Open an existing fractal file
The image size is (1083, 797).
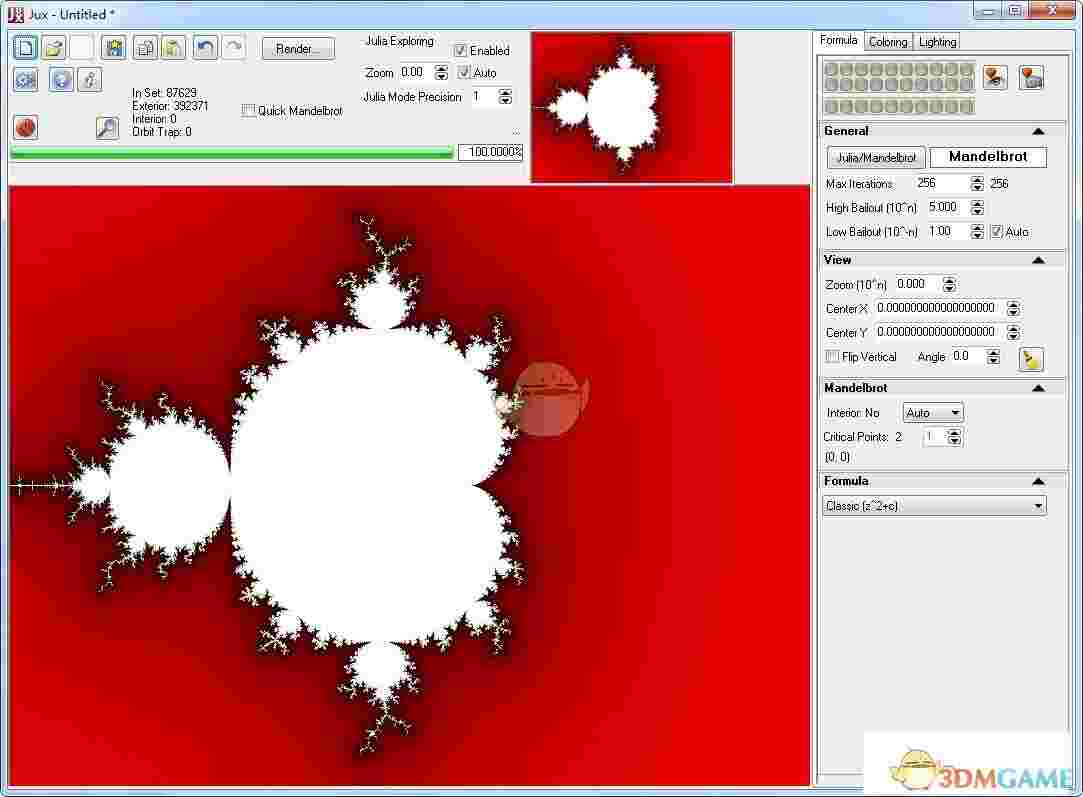click(x=56, y=47)
